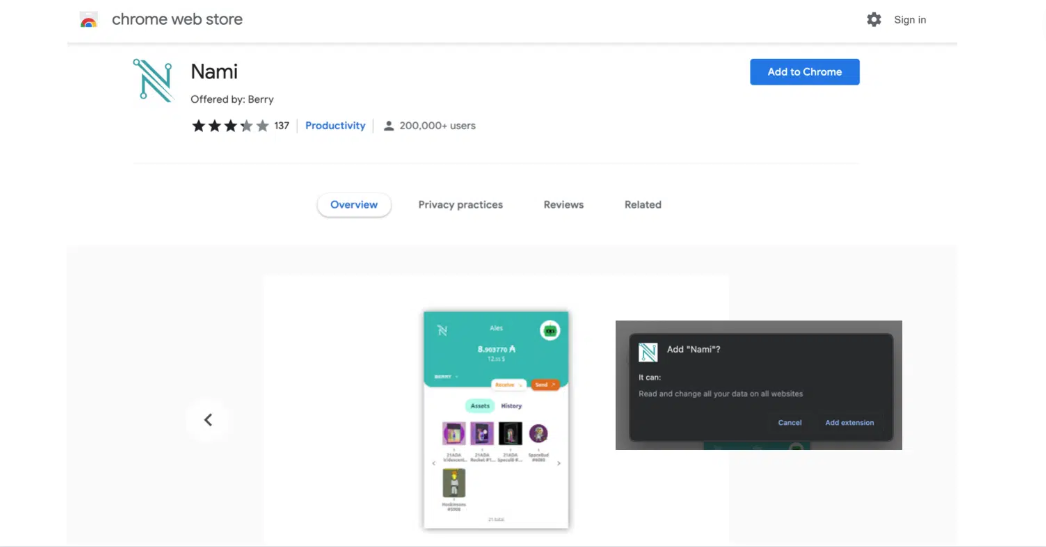Switch to Privacy practices tab
This screenshot has height=547, width=1046.
pos(460,205)
